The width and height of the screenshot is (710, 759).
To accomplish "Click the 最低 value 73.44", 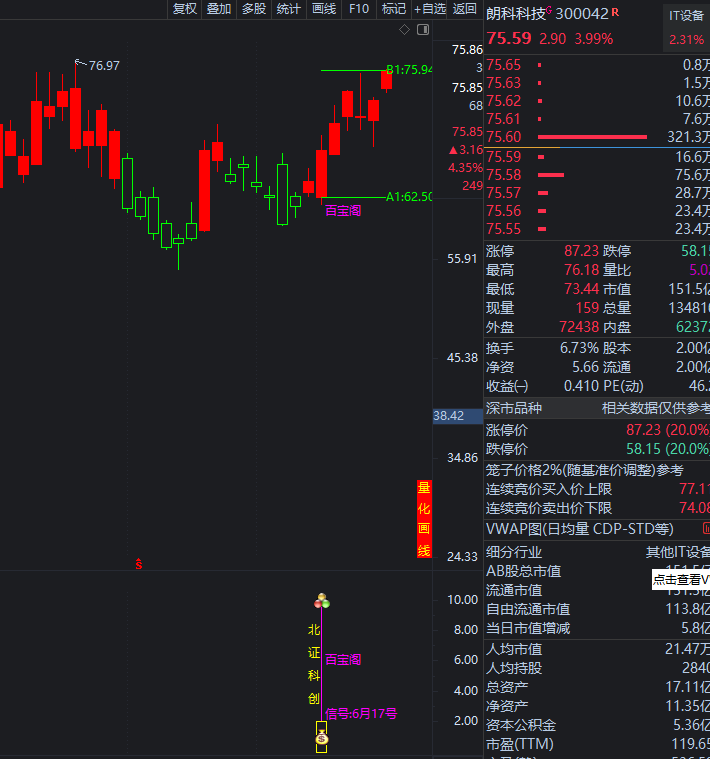I will coord(581,289).
